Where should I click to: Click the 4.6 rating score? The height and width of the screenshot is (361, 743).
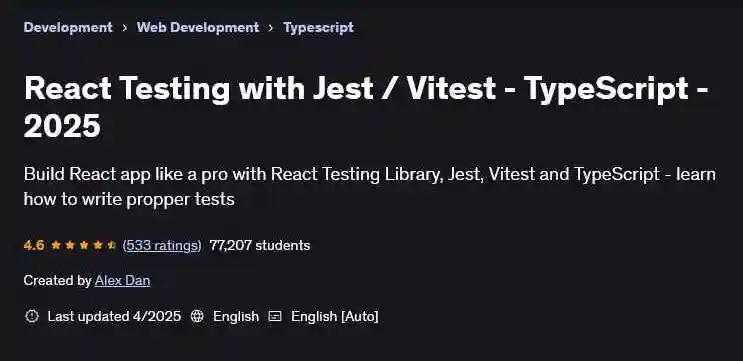click(34, 245)
